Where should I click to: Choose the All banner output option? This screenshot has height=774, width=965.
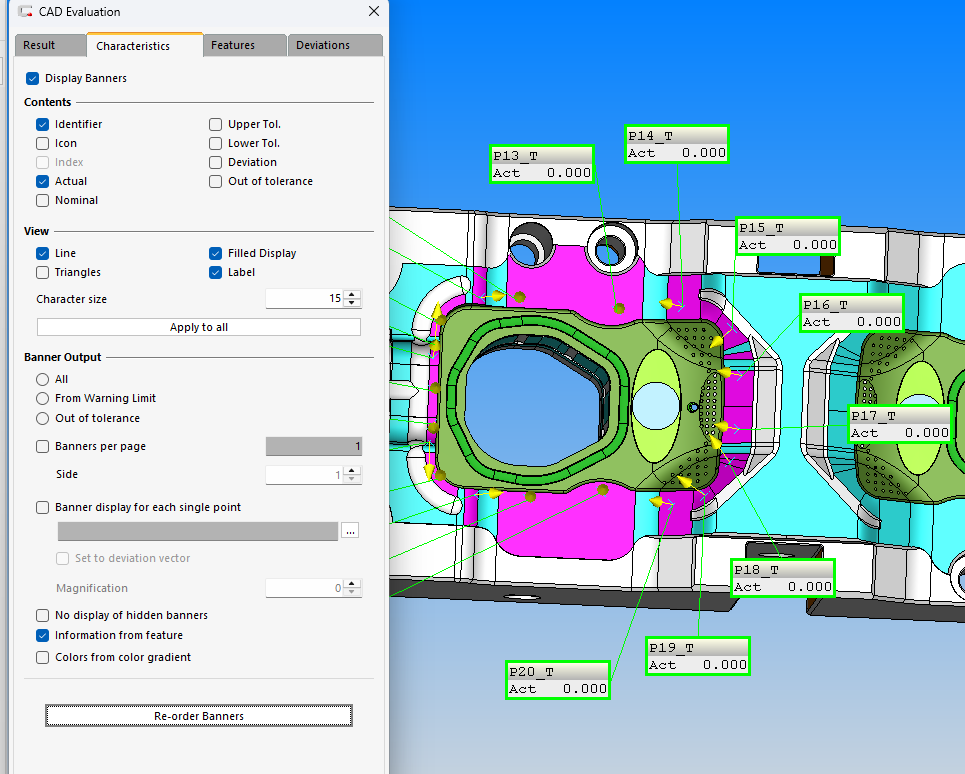point(42,380)
